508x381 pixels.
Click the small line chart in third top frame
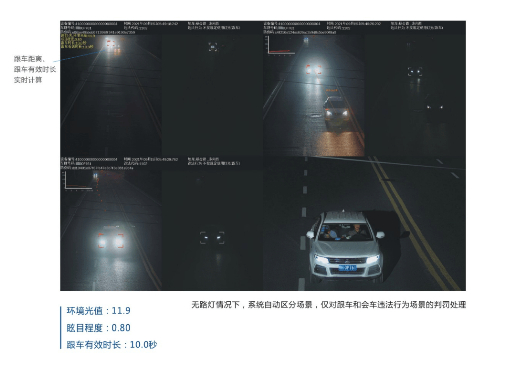[280, 45]
